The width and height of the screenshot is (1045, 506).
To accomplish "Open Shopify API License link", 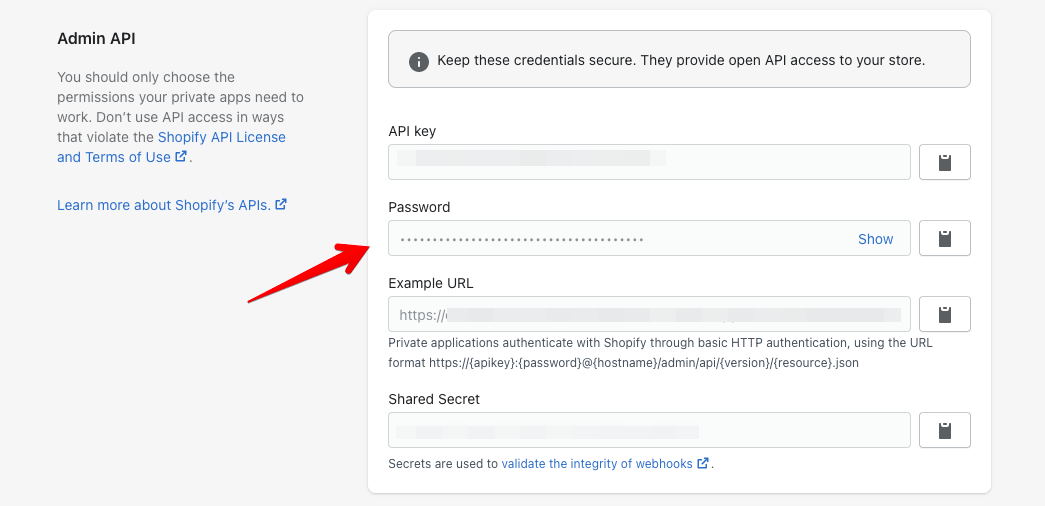I will tap(221, 137).
